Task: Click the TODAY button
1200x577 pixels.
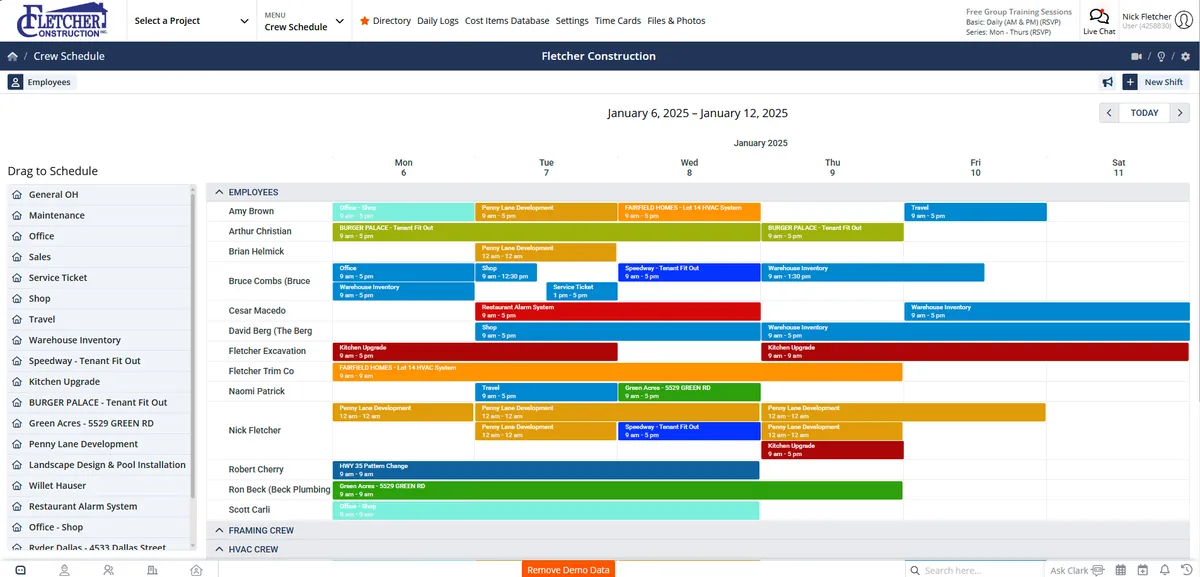Action: 1145,113
